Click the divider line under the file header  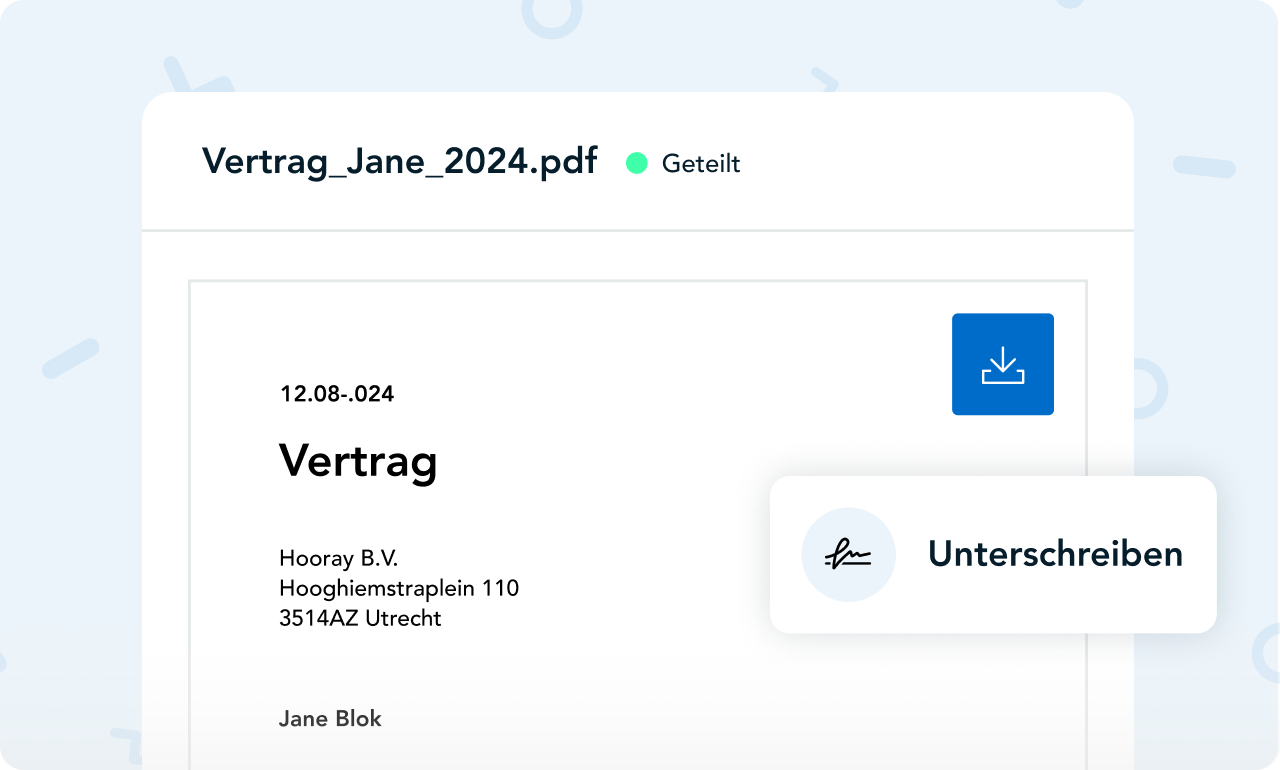(x=638, y=231)
